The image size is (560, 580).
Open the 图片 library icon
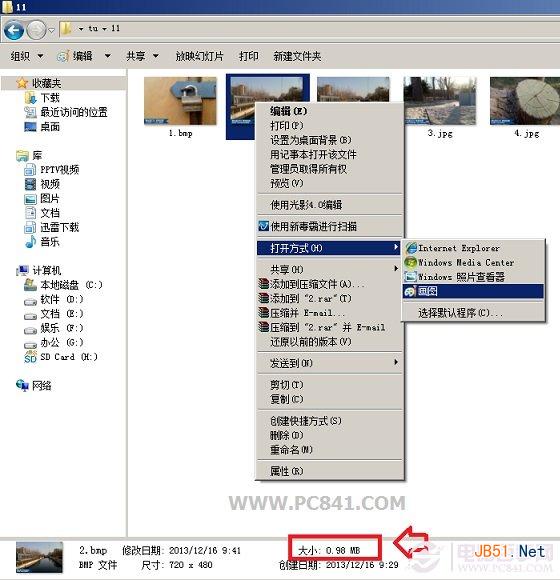point(30,199)
